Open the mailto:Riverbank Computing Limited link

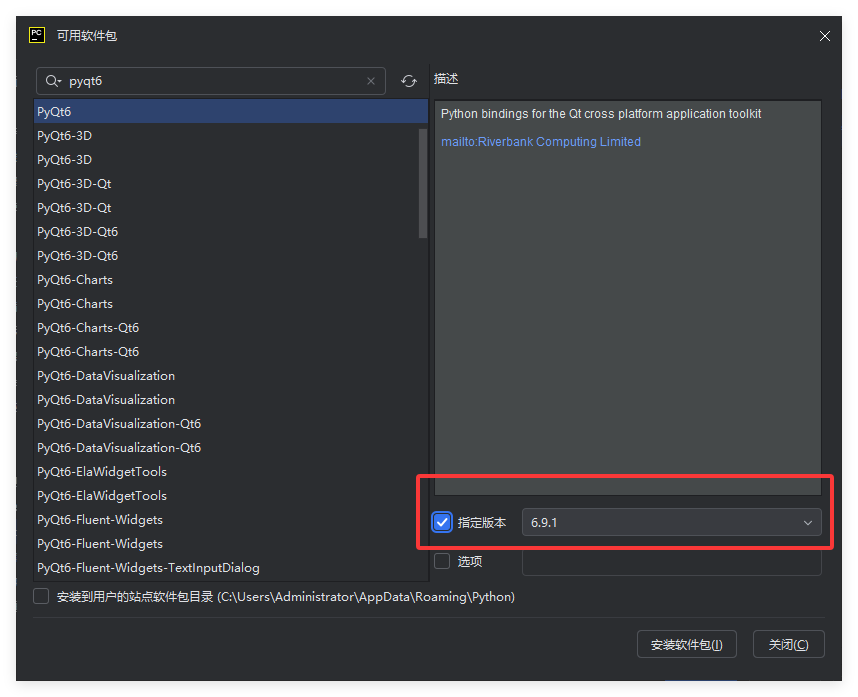coord(541,142)
